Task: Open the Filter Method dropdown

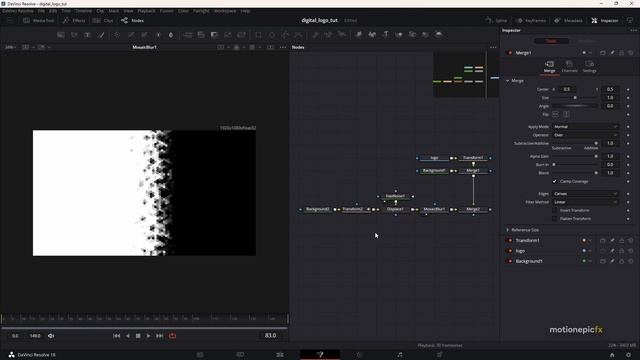Action: coord(585,202)
